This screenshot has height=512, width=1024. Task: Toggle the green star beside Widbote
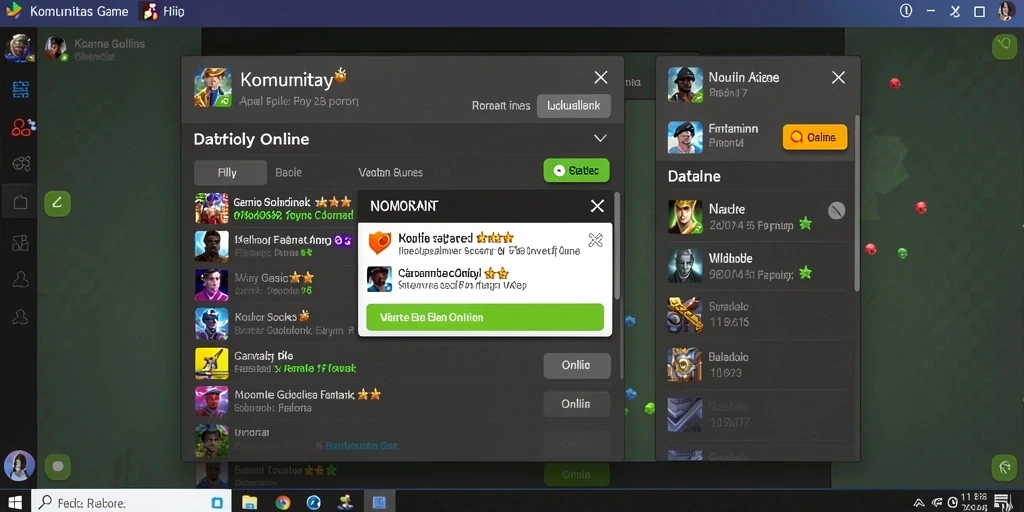805,272
